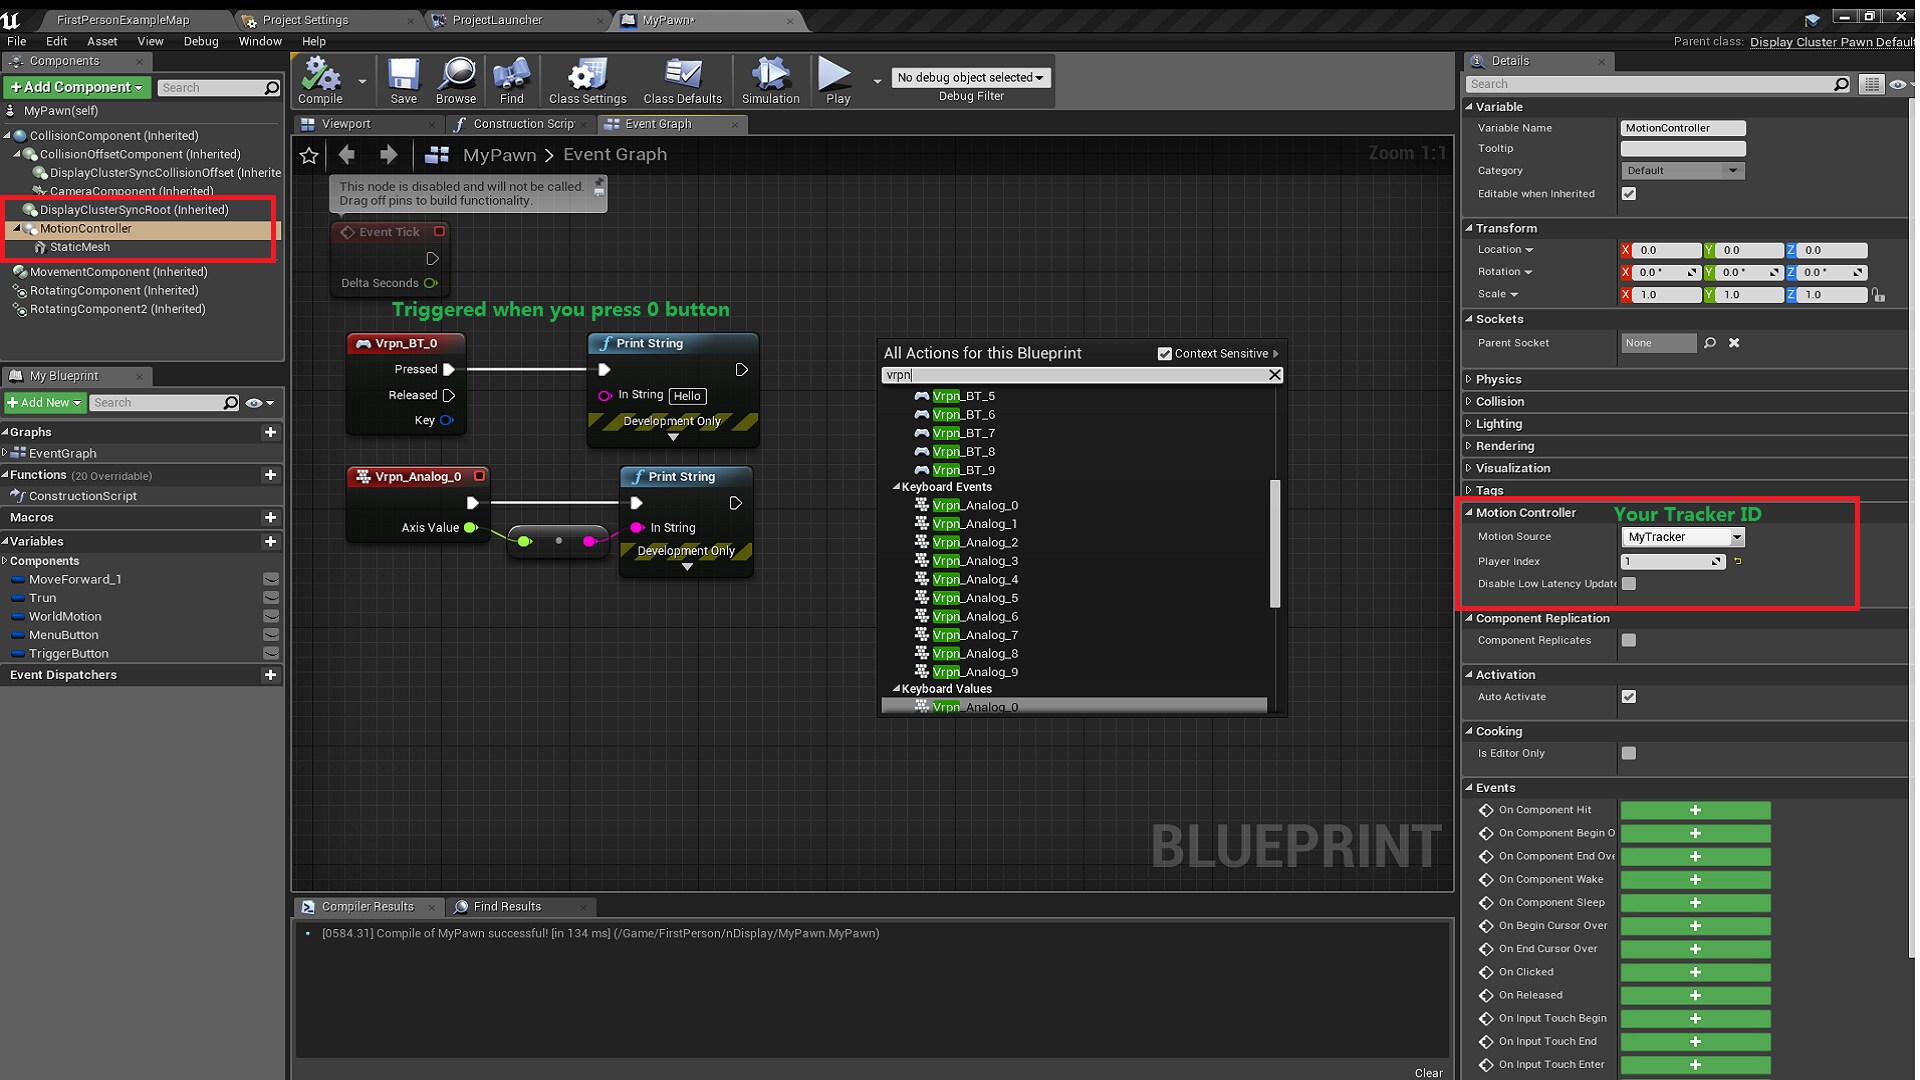
Task: Compile the blueprint
Action: point(318,80)
